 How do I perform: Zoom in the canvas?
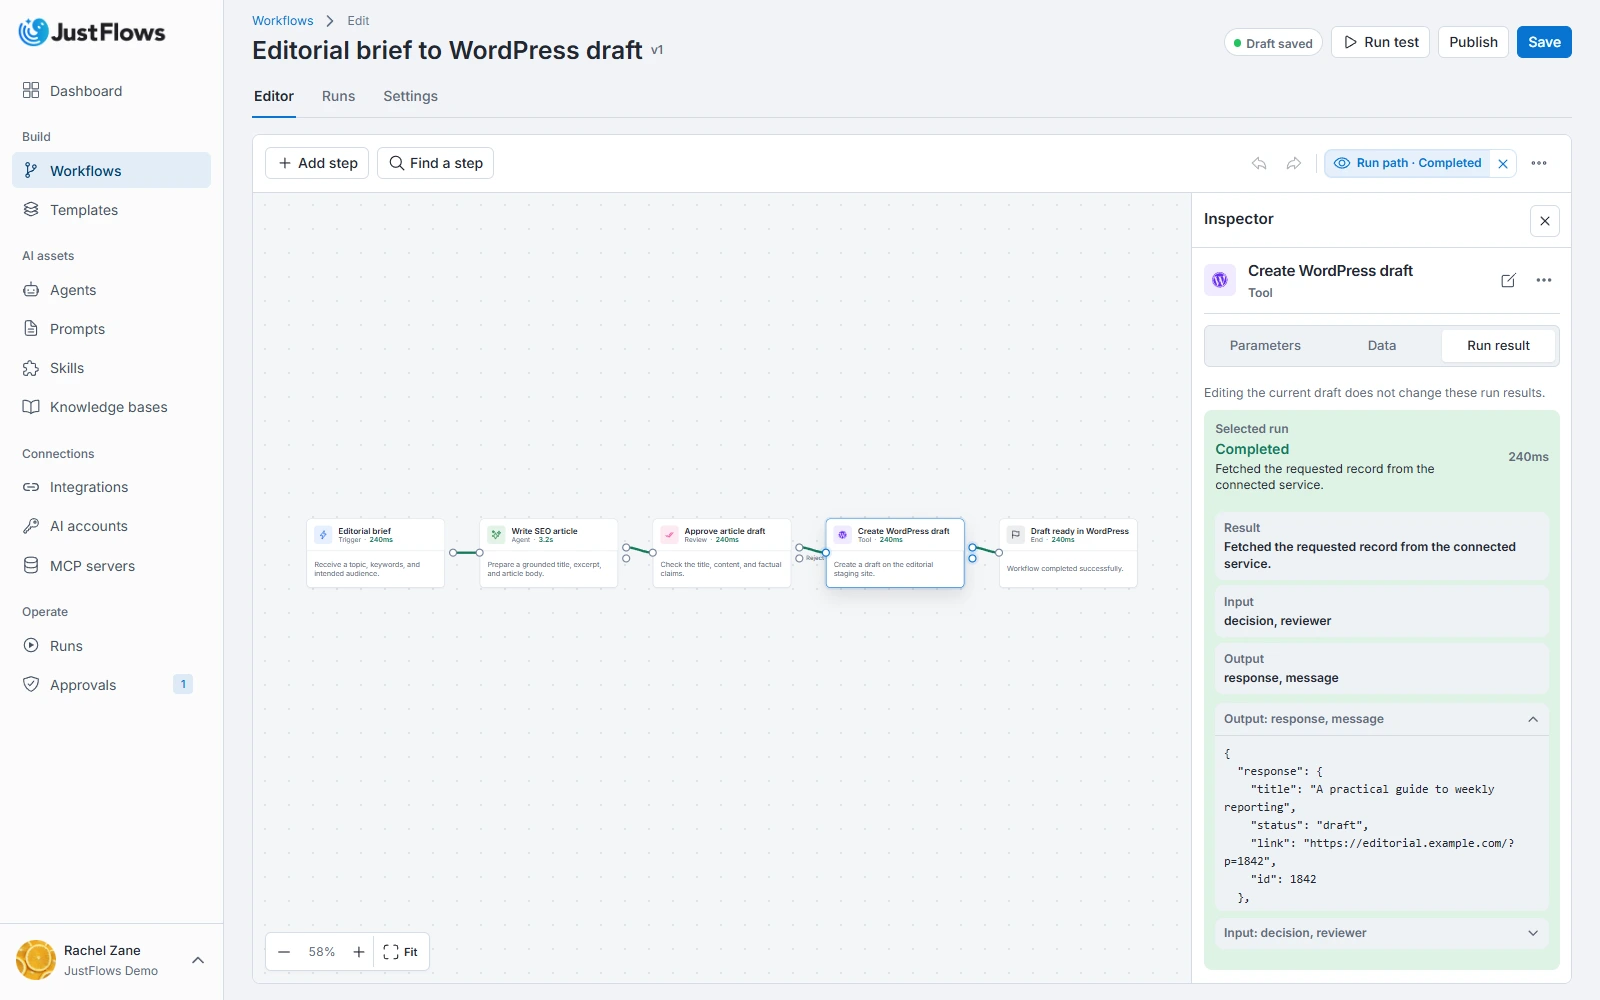359,952
